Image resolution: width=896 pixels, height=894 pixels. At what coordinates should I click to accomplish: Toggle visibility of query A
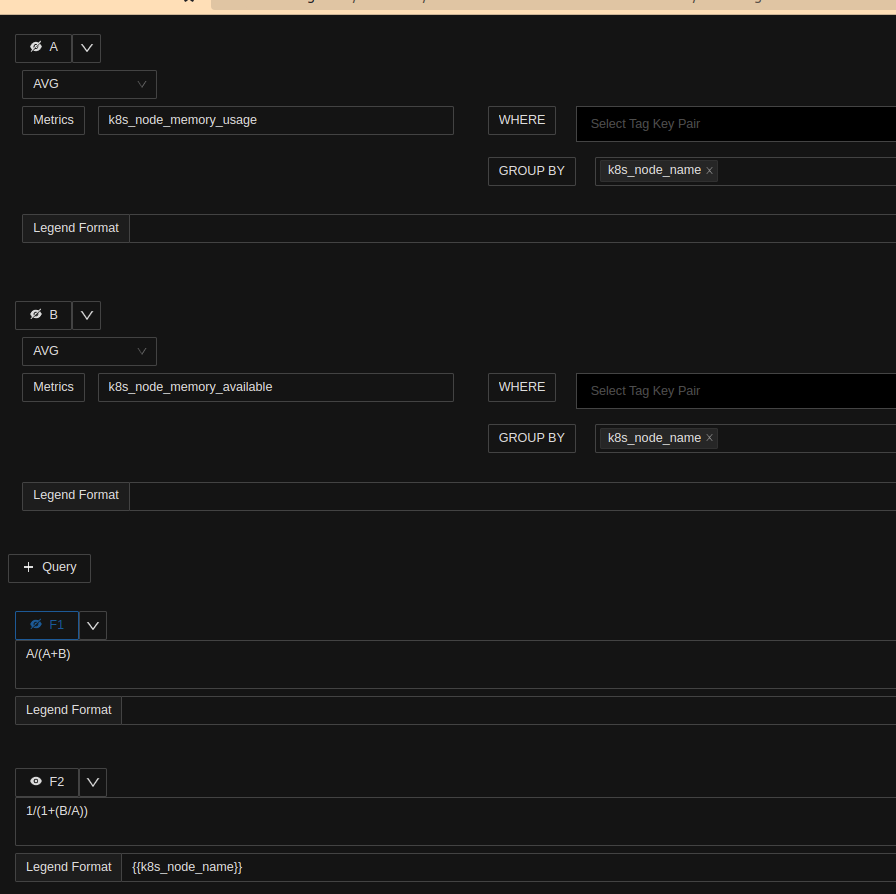tap(35, 47)
